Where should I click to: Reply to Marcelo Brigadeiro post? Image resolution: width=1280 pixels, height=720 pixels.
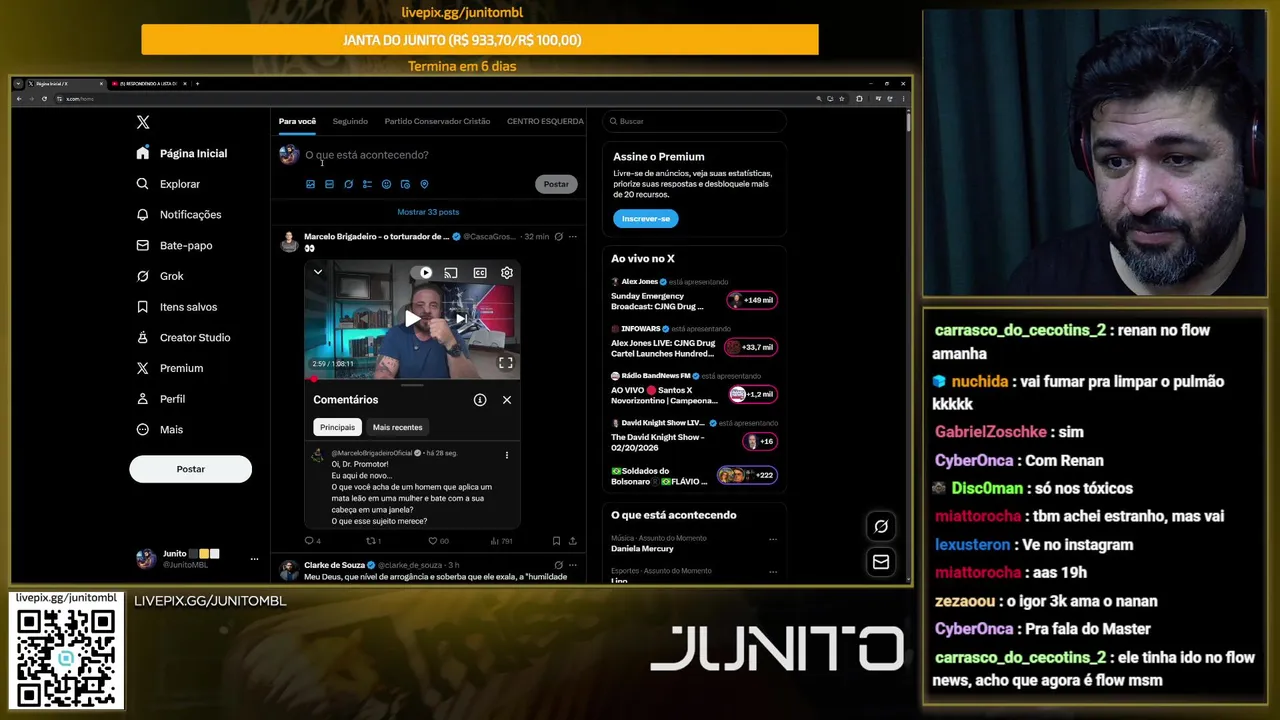tap(312, 541)
